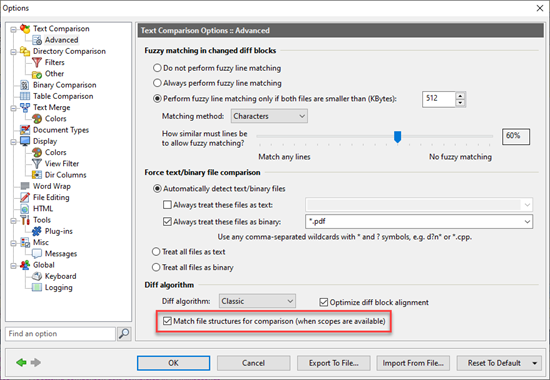Collapse the Text Merge tree node
Image resolution: width=550 pixels, height=380 pixels.
[x=13, y=108]
